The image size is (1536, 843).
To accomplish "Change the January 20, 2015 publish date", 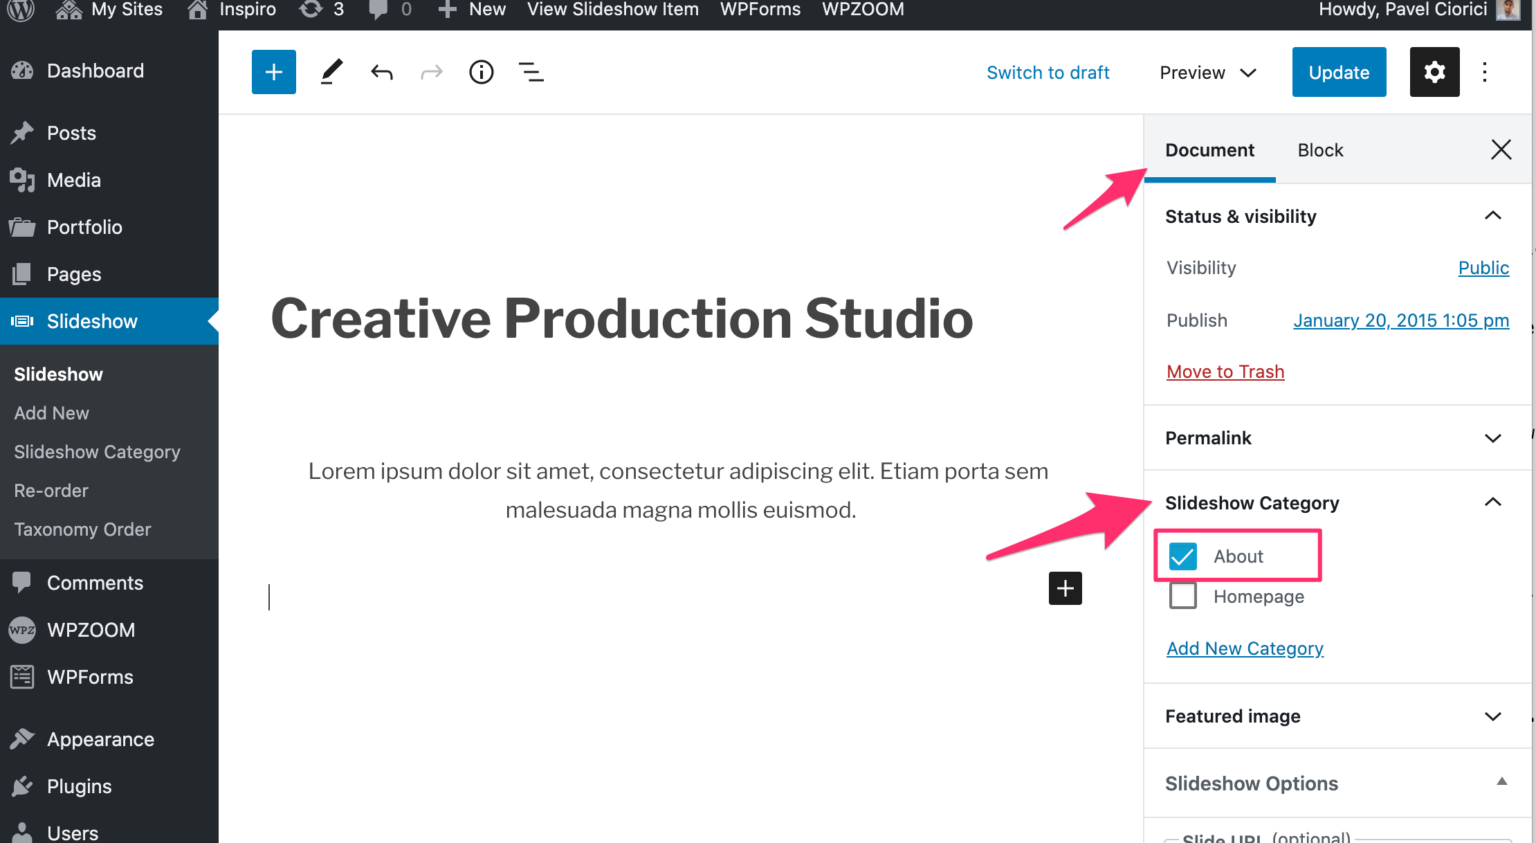I will (1401, 320).
